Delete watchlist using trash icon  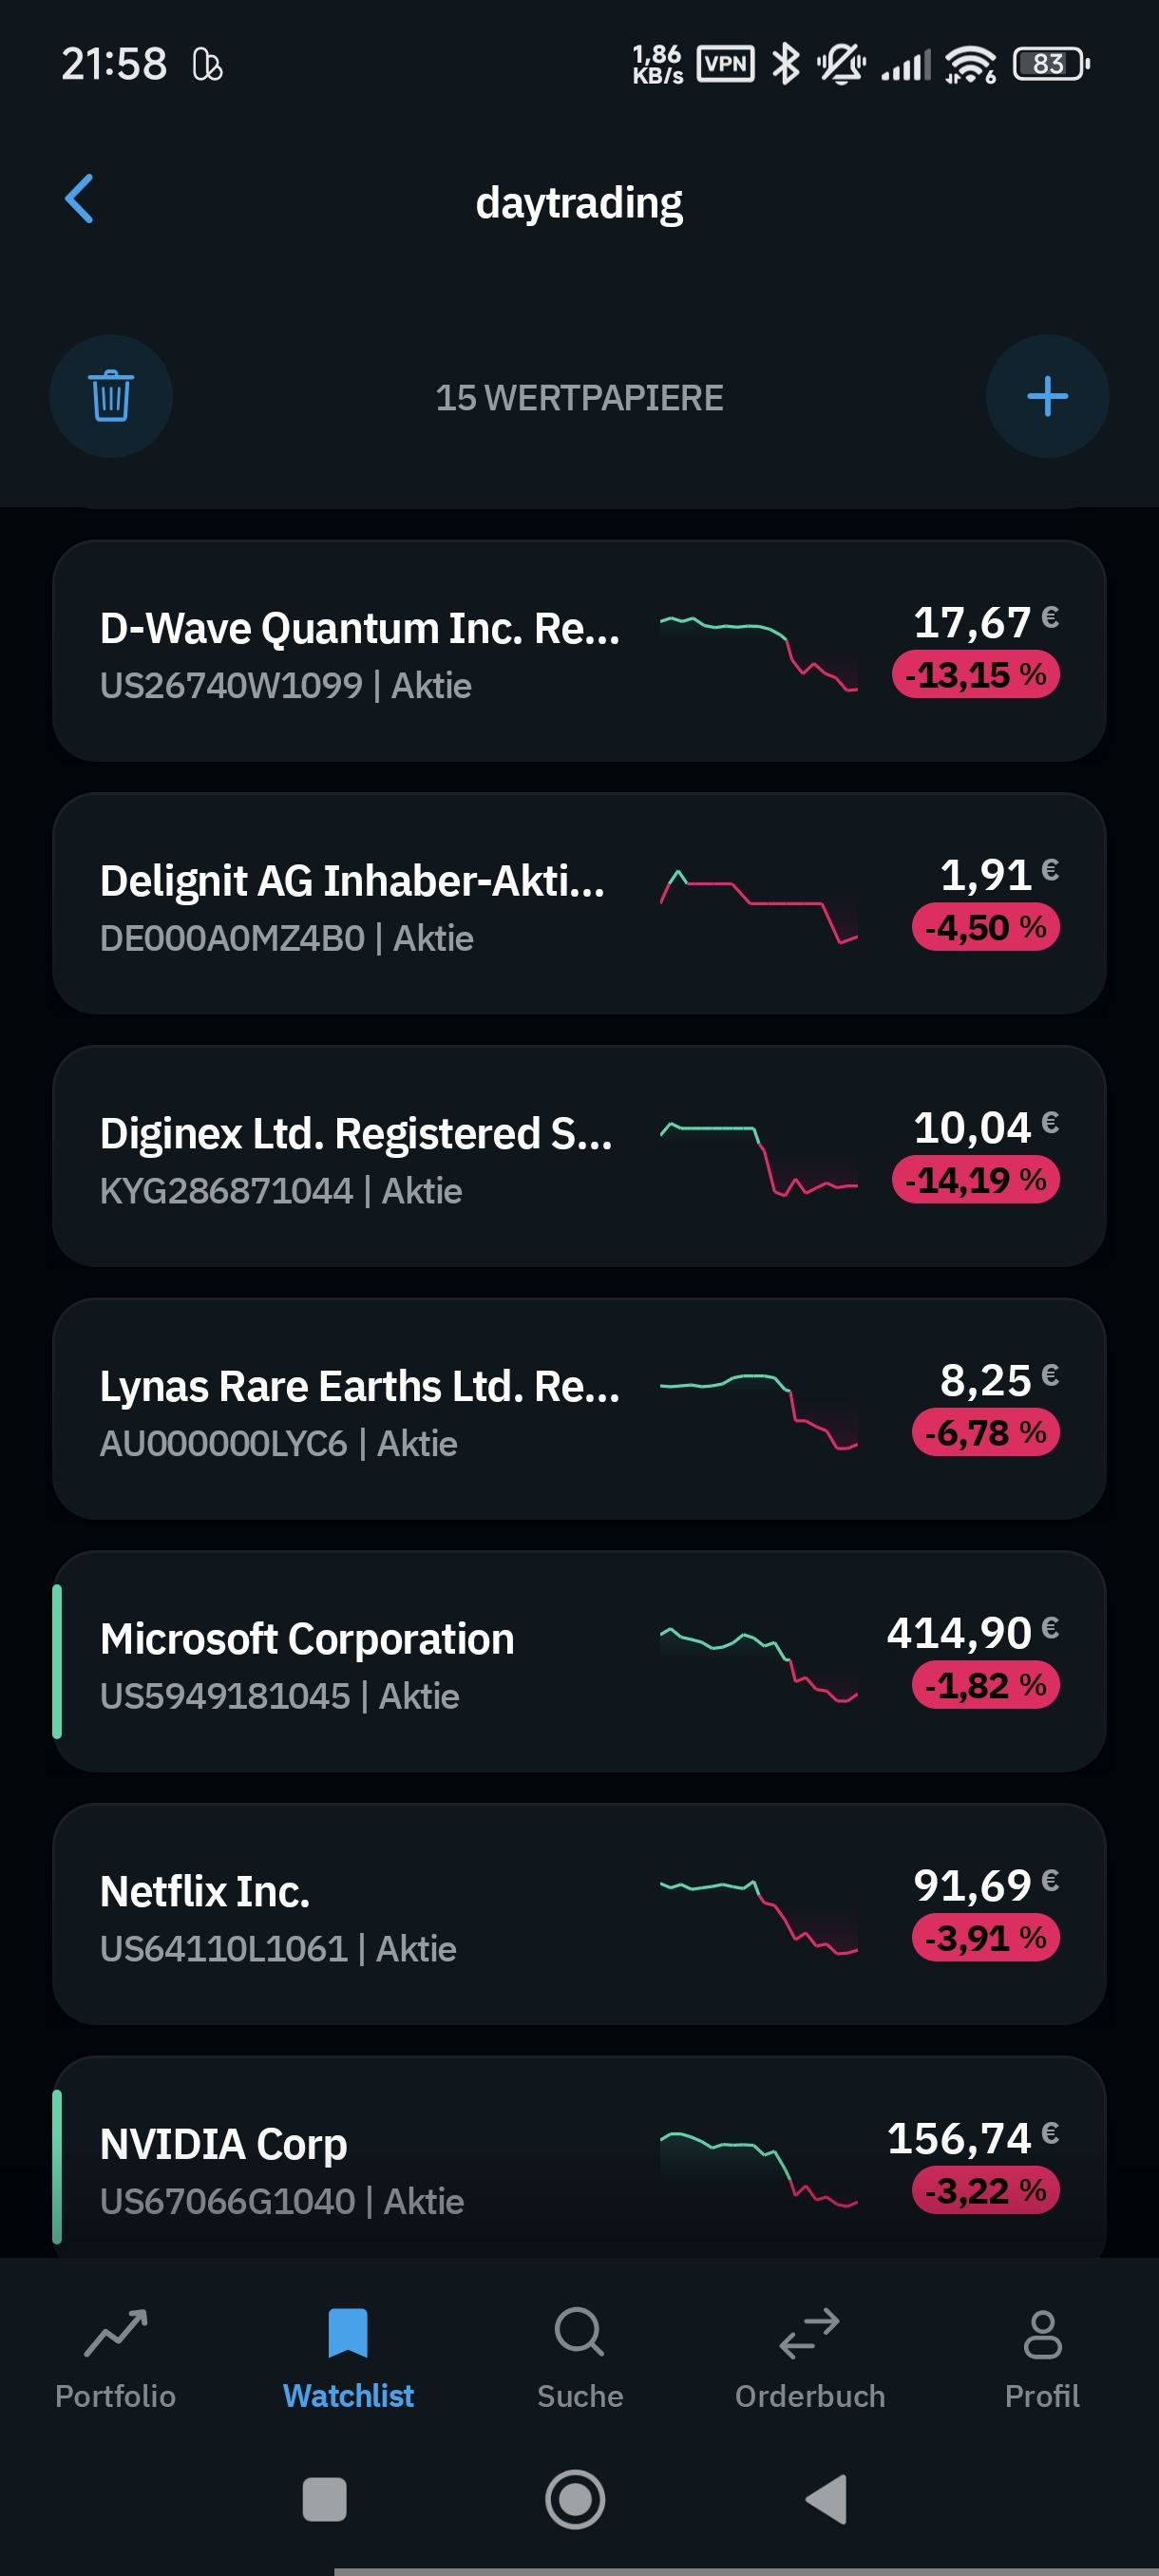tap(111, 396)
